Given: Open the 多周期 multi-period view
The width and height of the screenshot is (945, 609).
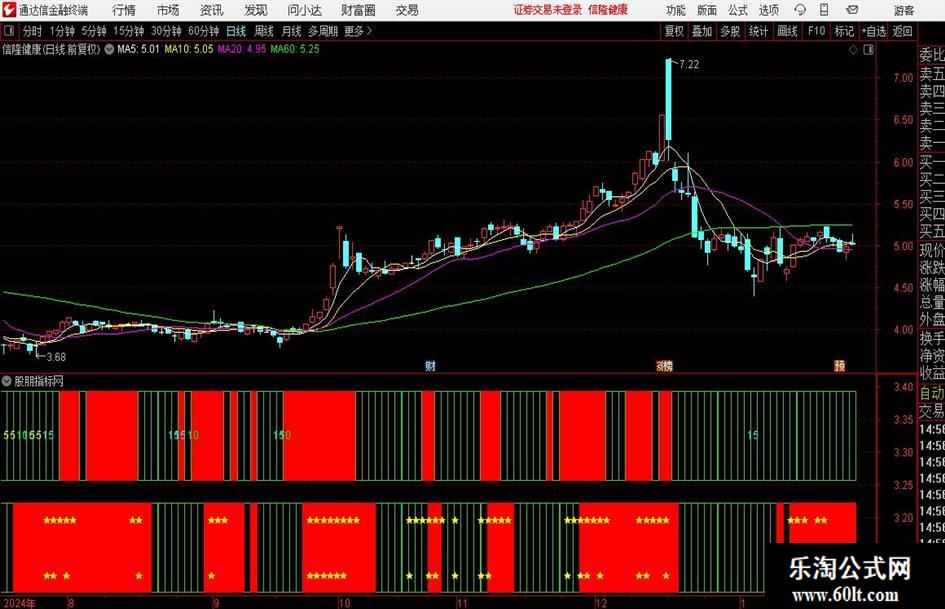Looking at the screenshot, I should click(323, 31).
